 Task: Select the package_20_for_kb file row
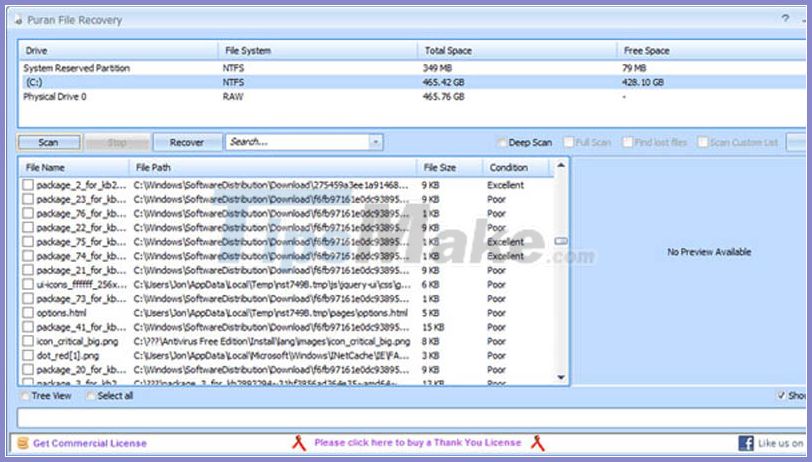tap(287, 370)
